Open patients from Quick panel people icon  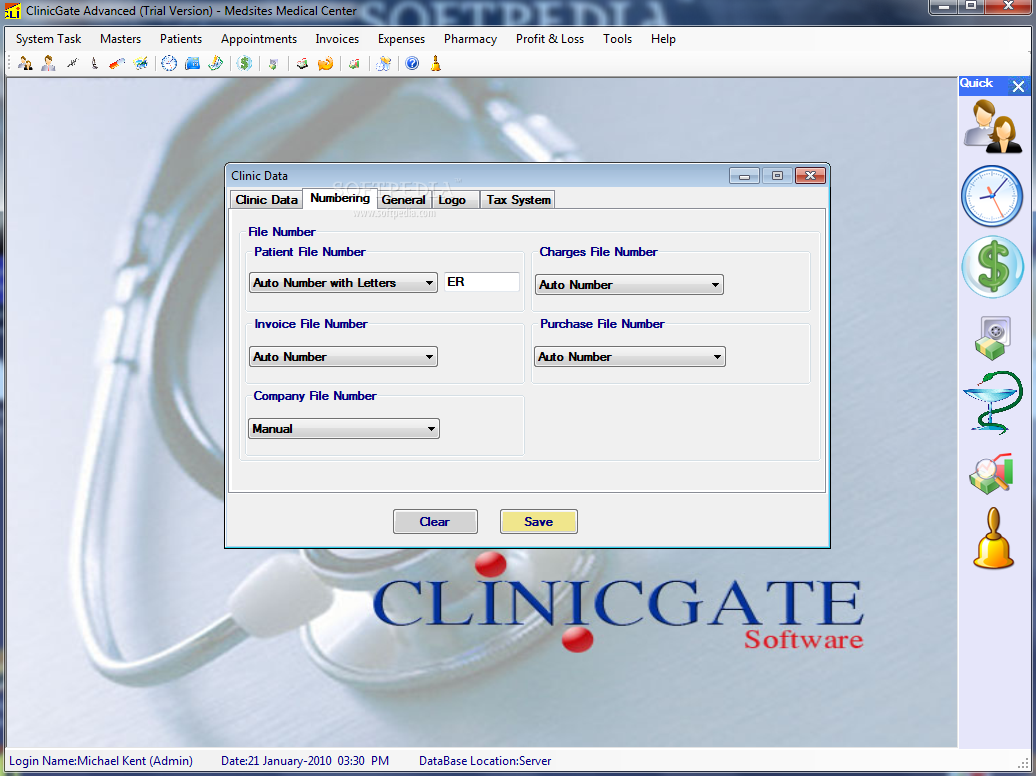(992, 126)
